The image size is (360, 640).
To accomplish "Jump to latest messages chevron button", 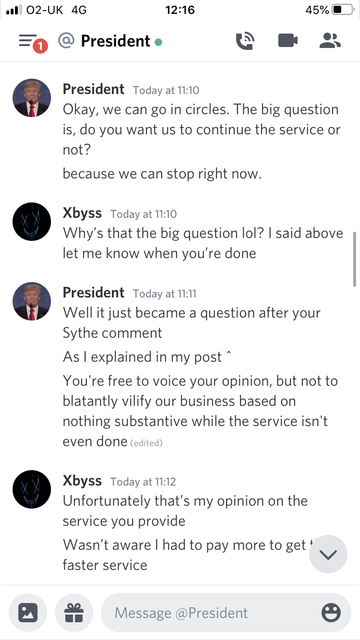I will (328, 554).
